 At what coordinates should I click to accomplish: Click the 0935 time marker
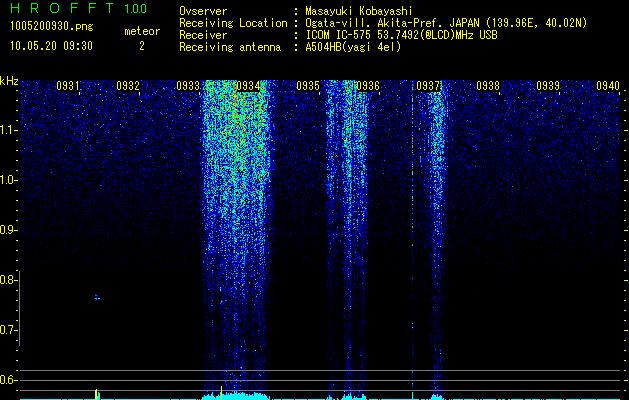(x=308, y=86)
